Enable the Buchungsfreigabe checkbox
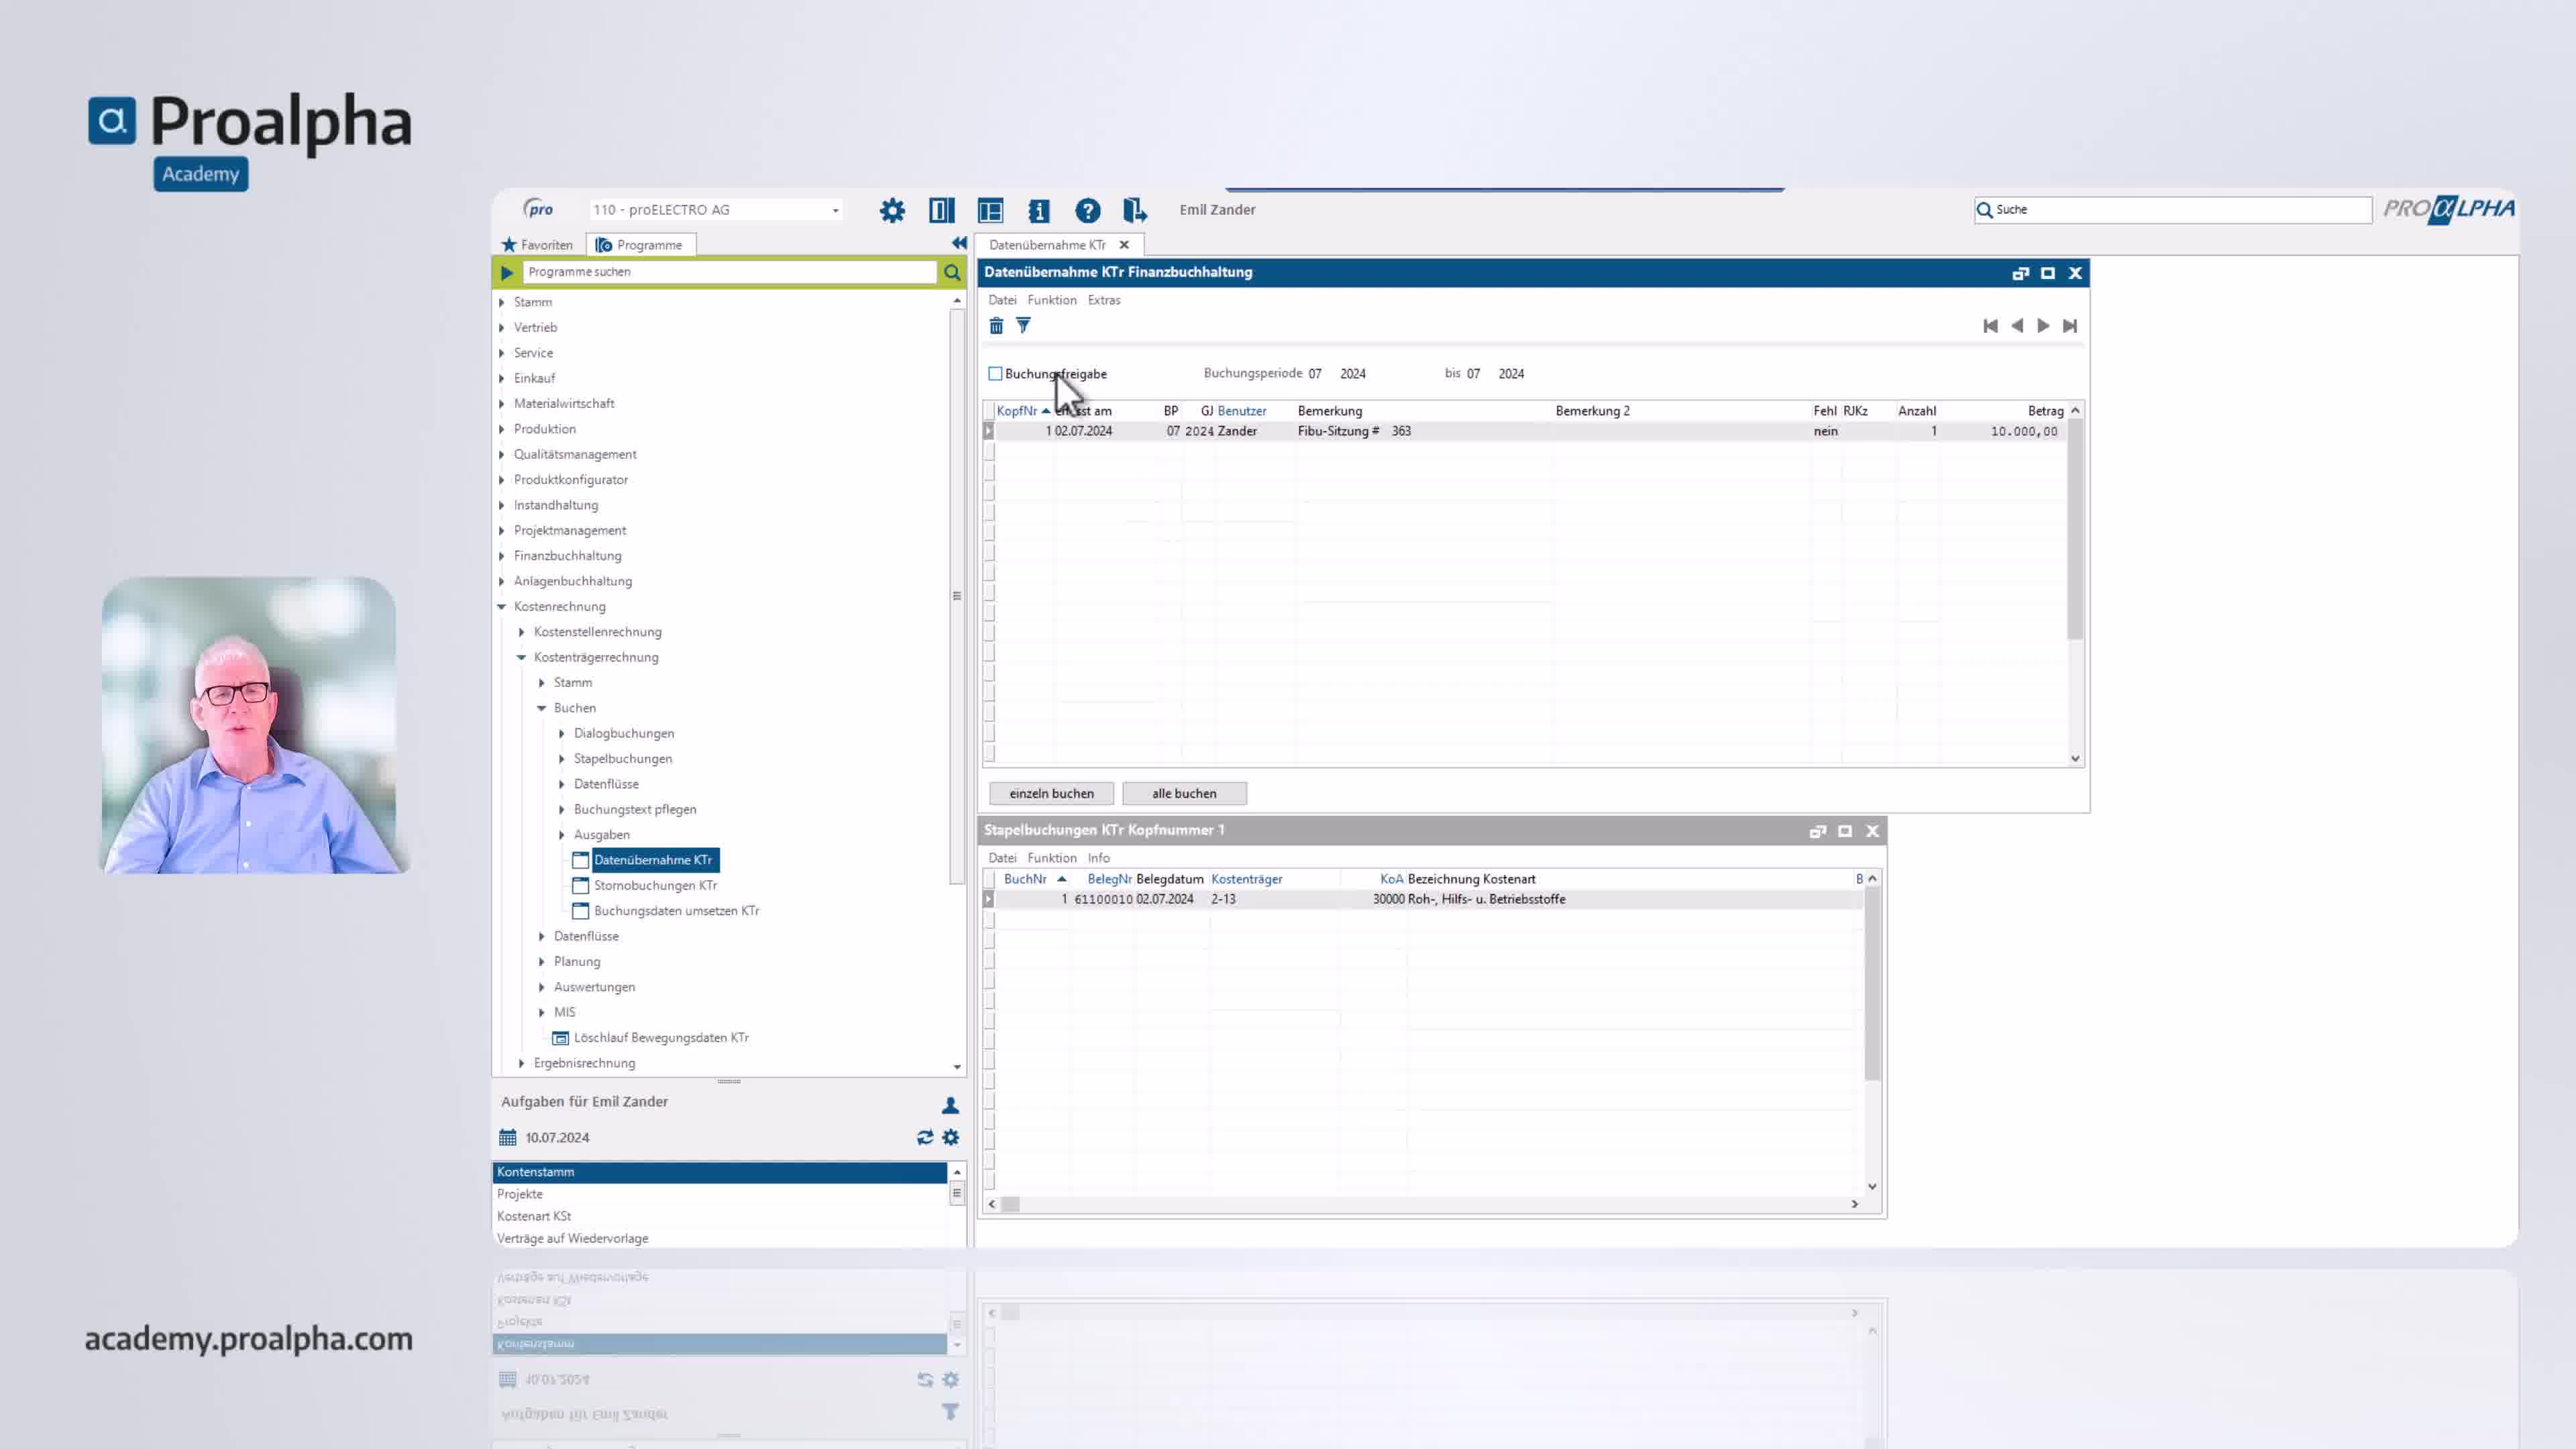Viewport: 2576px width, 1449px height. [995, 374]
